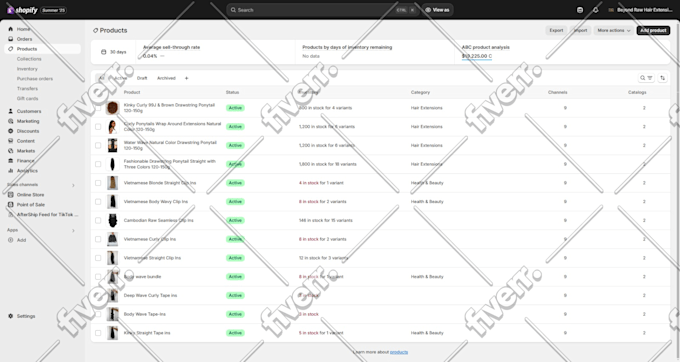The height and width of the screenshot is (362, 680).
Task: Click the View as eye button
Action: coord(438,10)
